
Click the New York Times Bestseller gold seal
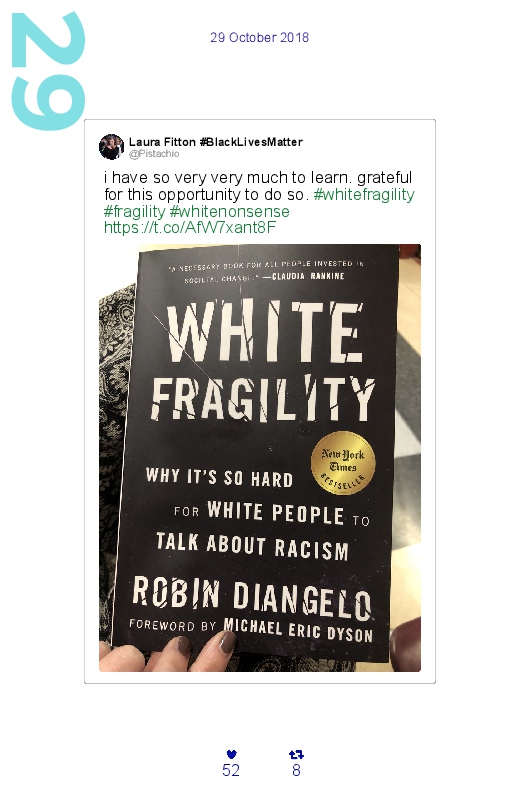coord(343,463)
